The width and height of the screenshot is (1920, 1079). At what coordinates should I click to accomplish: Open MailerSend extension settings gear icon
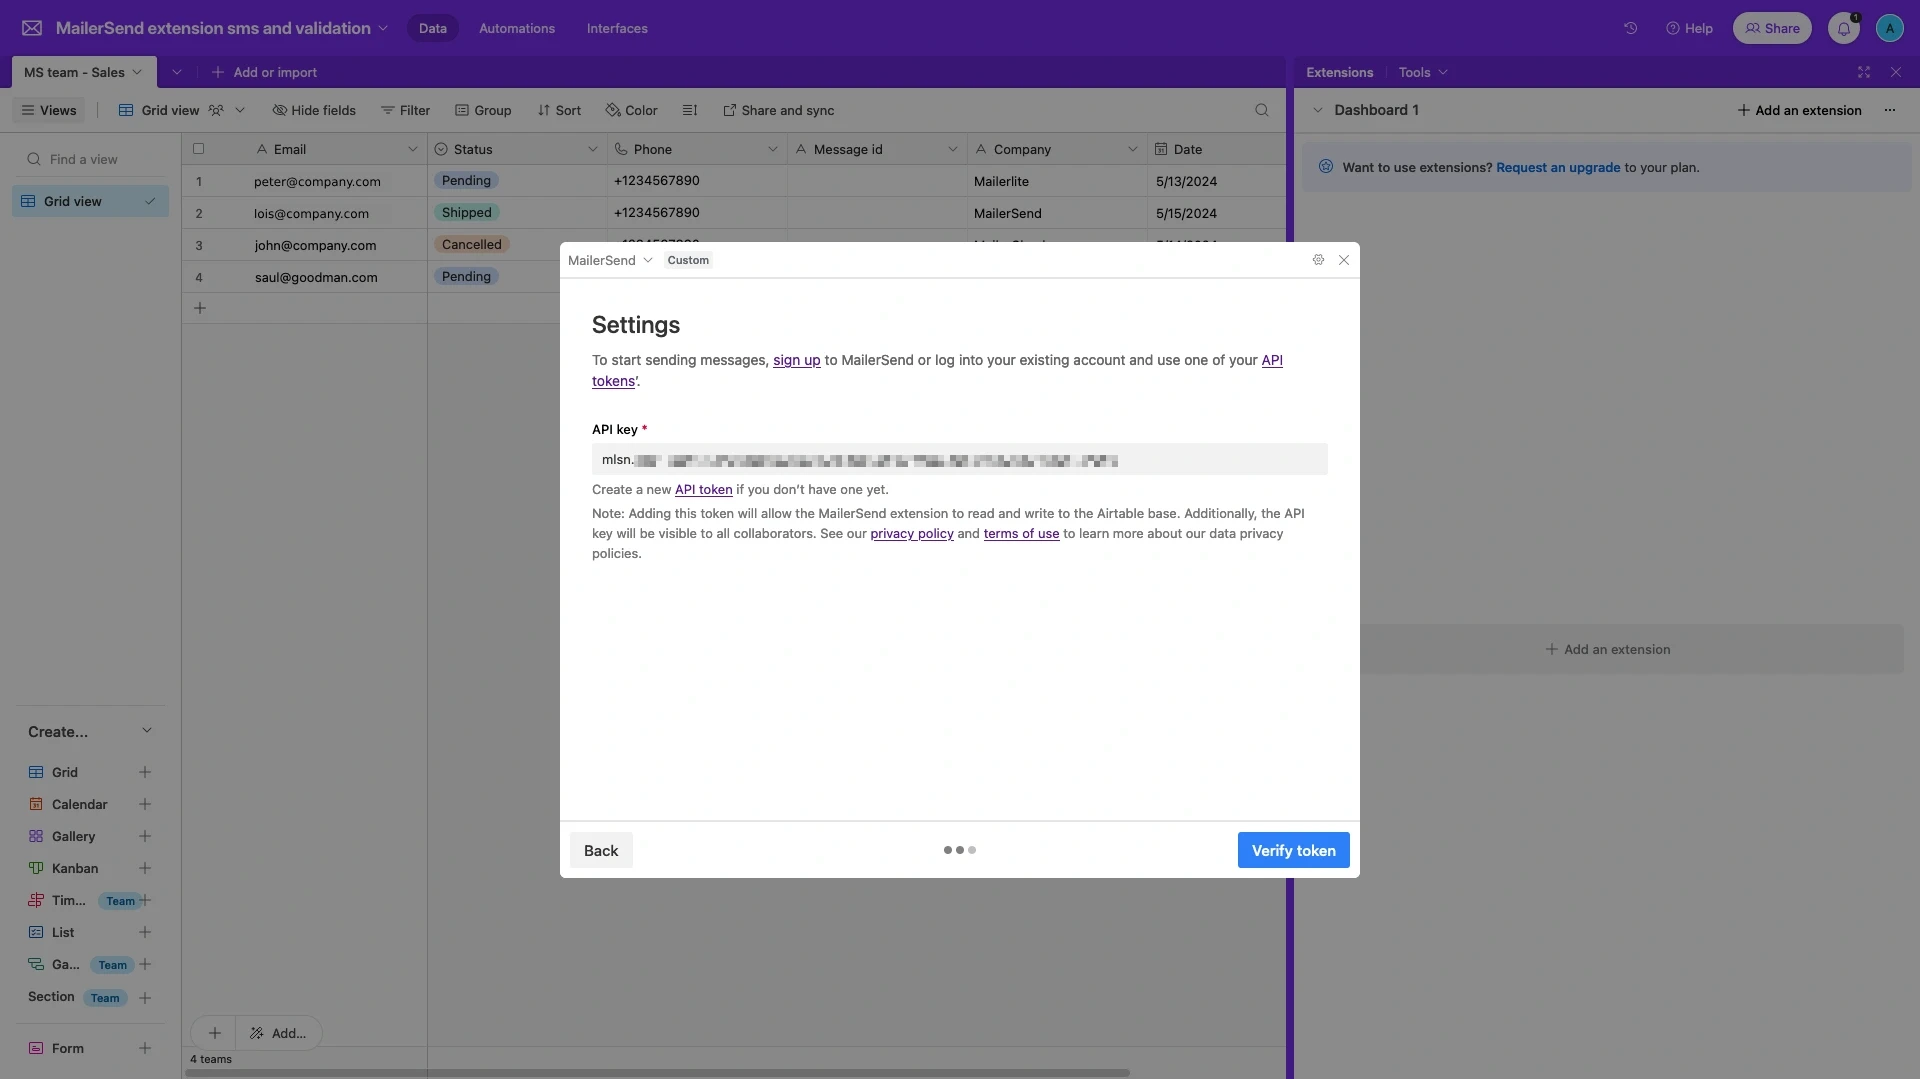1318,260
